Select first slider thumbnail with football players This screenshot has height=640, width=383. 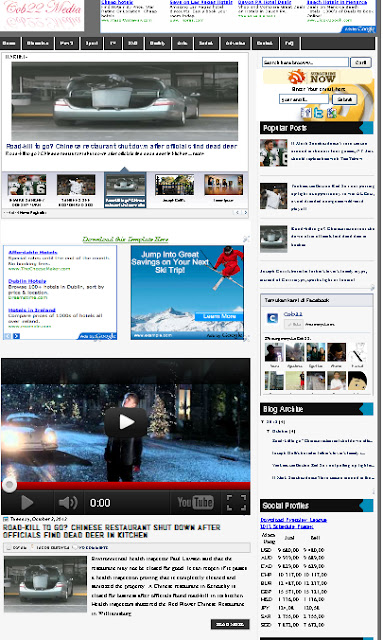[27, 184]
